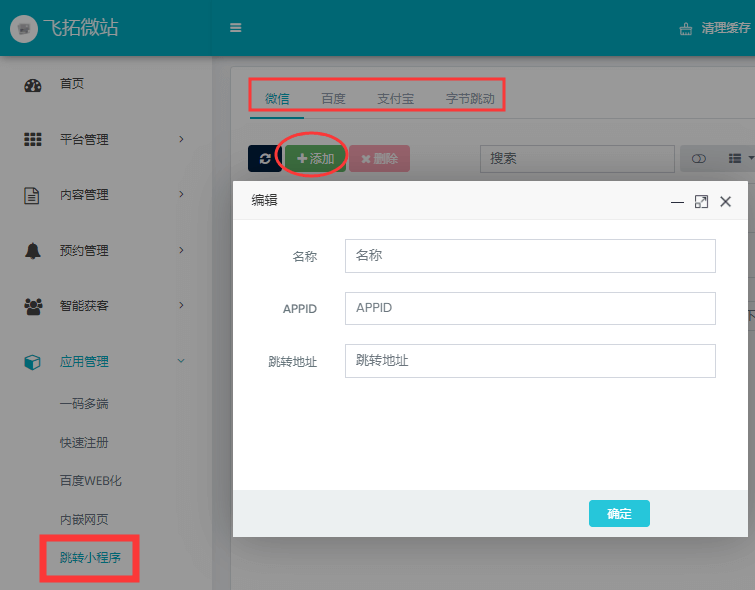Click the 跳转地址 input field
The image size is (755, 590).
point(530,361)
